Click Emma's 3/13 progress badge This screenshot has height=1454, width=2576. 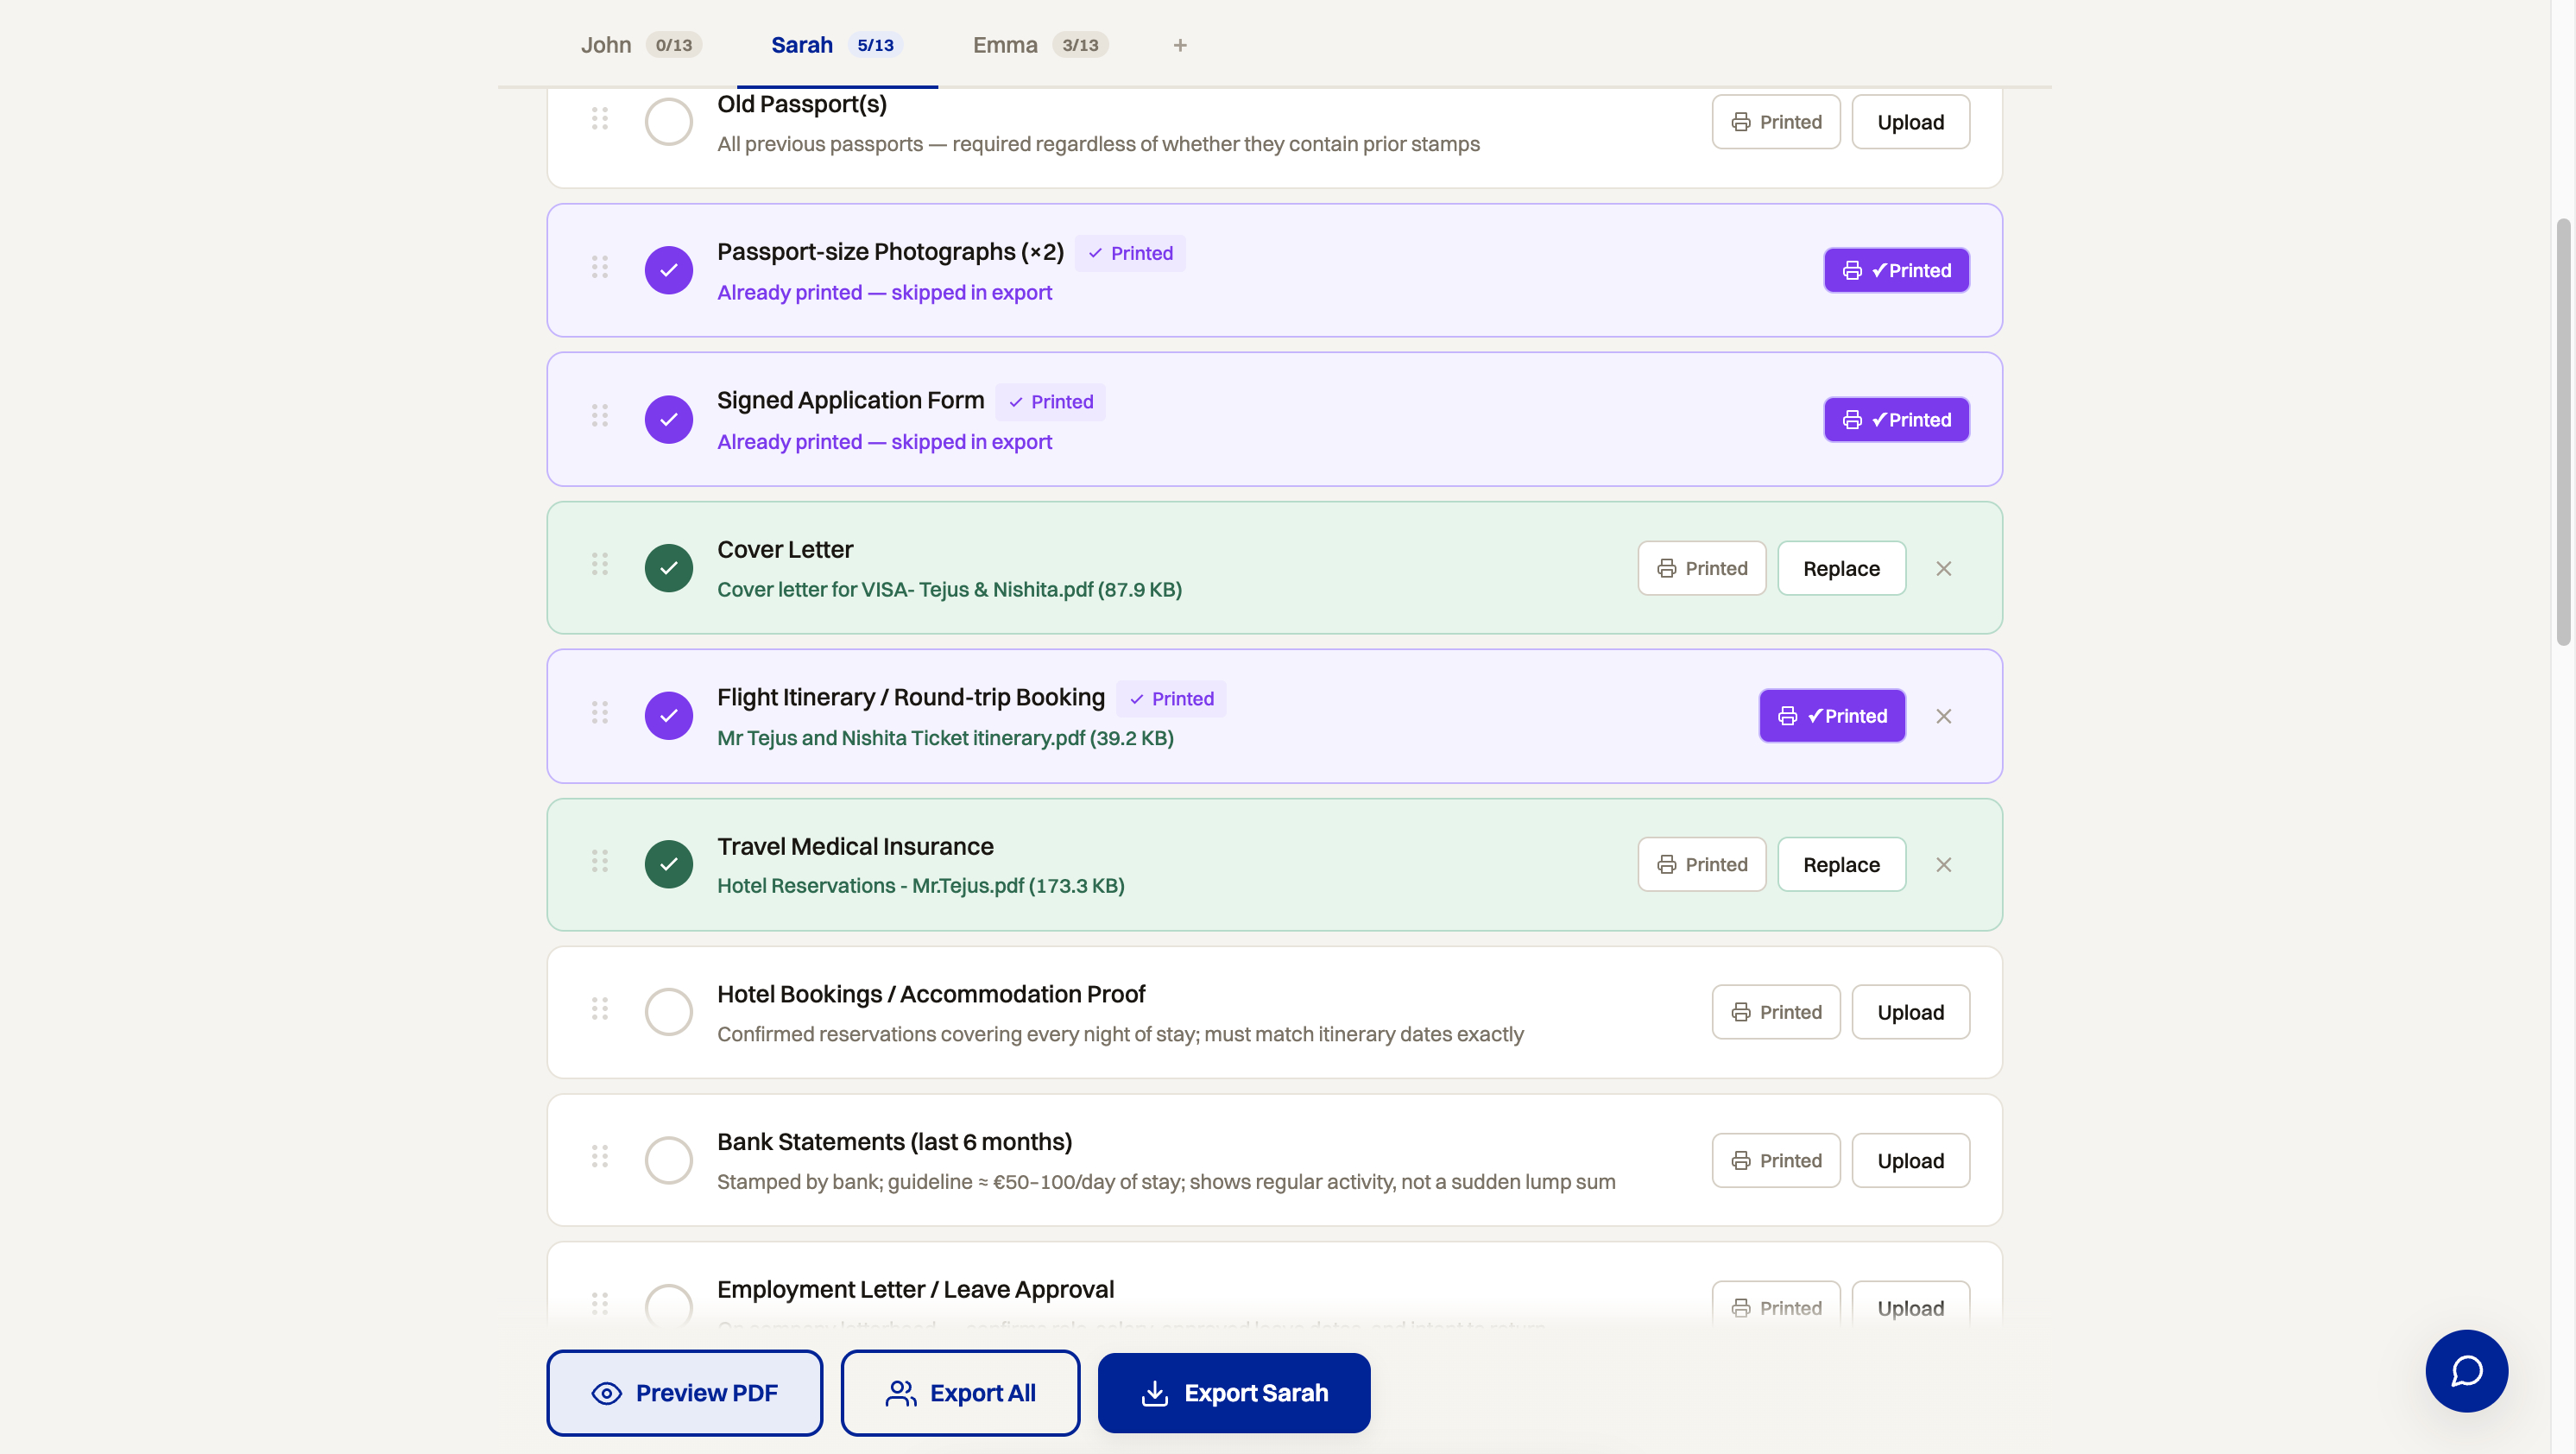[1080, 45]
